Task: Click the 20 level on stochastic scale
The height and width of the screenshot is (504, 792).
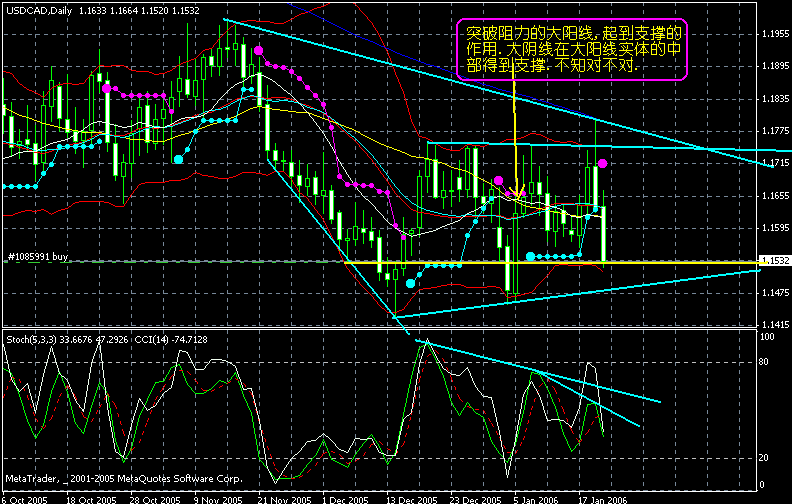Action: [765, 457]
